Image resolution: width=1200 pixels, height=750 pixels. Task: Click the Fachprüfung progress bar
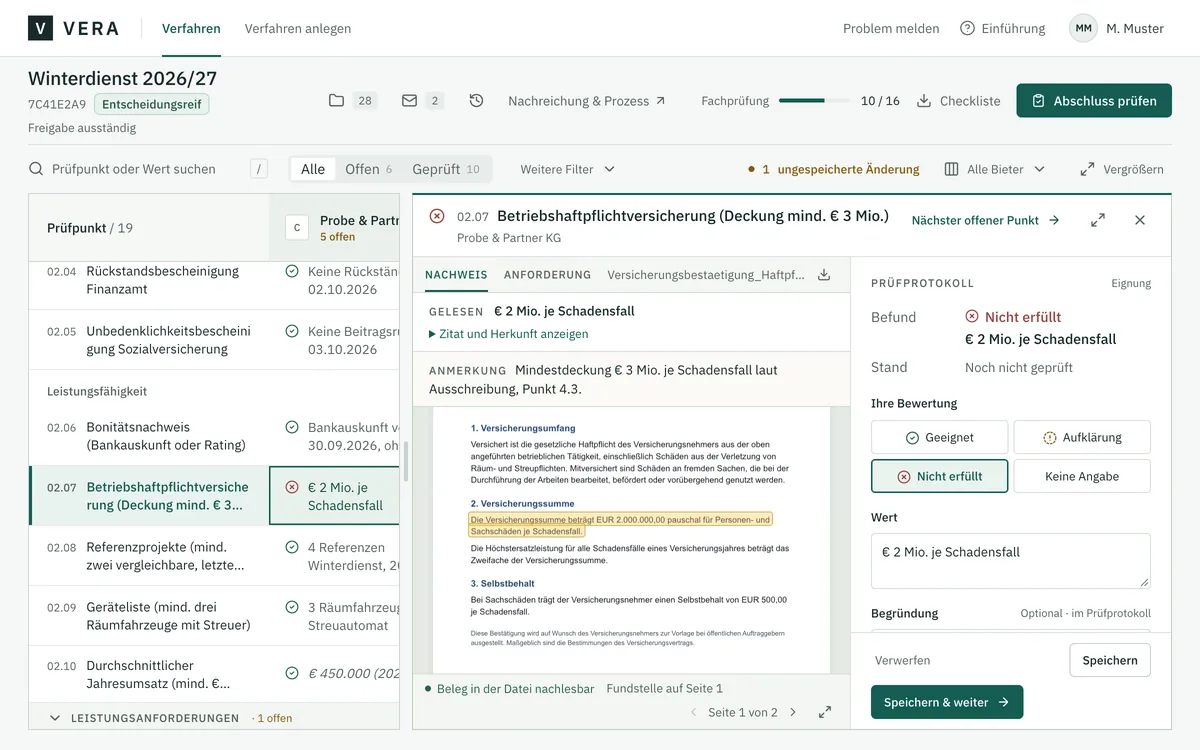coord(814,100)
